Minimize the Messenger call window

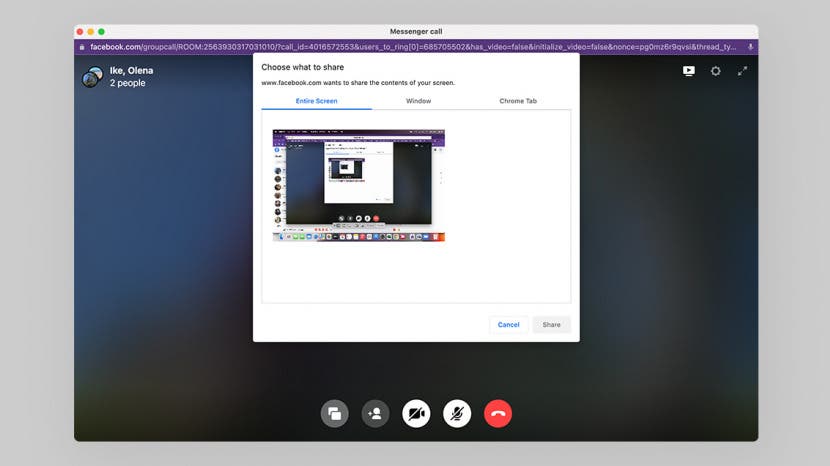(91, 32)
